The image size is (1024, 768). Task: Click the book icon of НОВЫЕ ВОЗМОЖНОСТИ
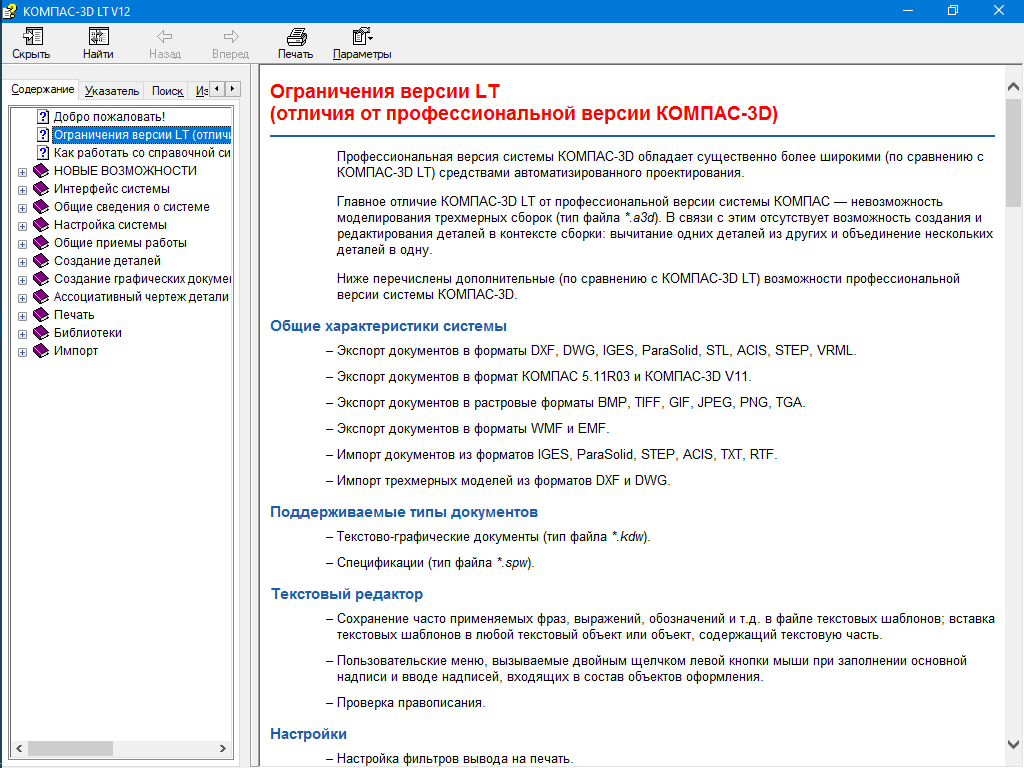click(41, 170)
